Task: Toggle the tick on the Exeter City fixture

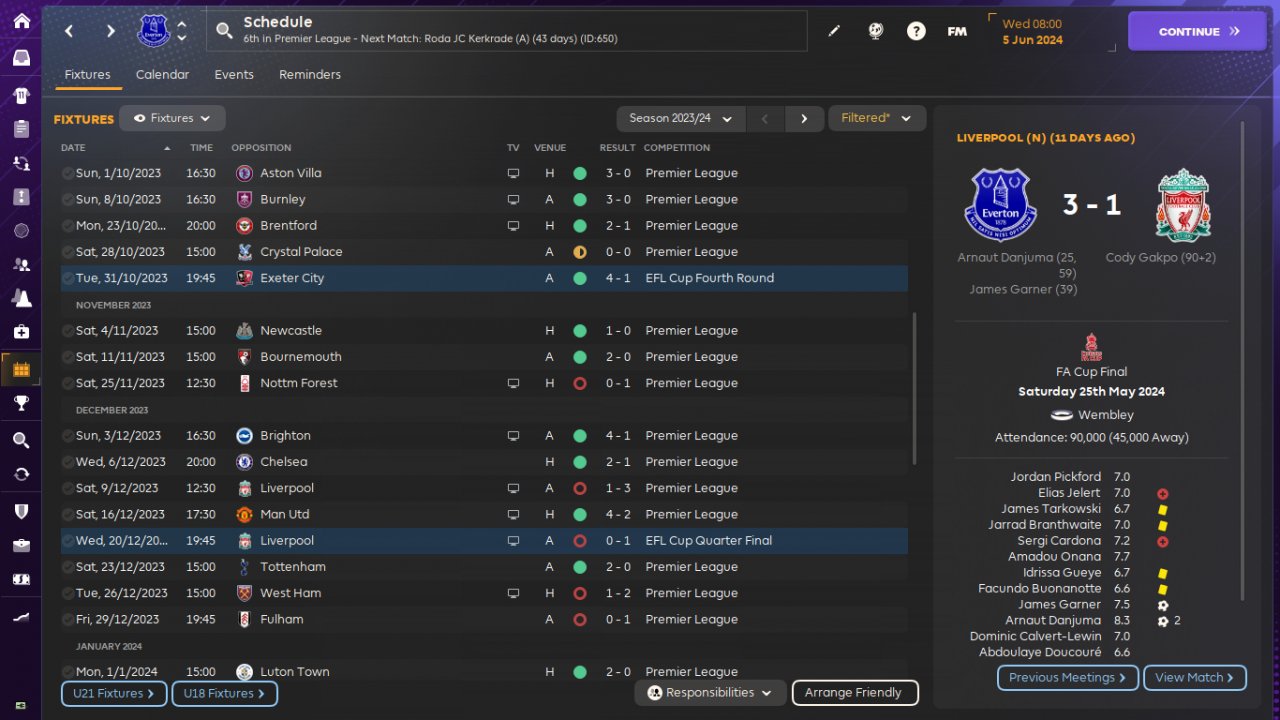Action: click(x=67, y=278)
